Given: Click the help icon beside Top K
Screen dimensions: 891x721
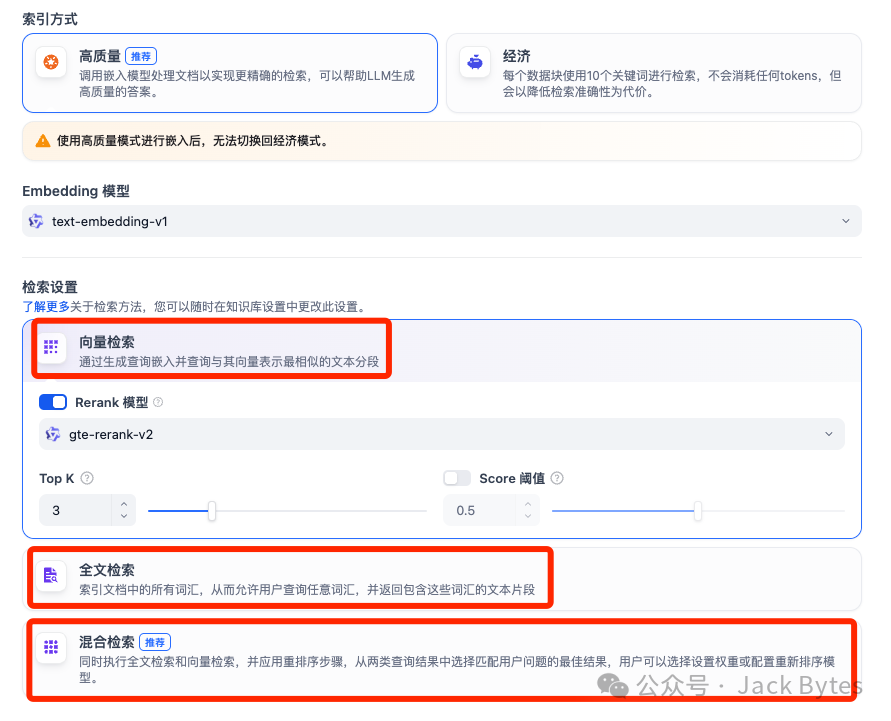Looking at the screenshot, I should pyautogui.click(x=87, y=479).
